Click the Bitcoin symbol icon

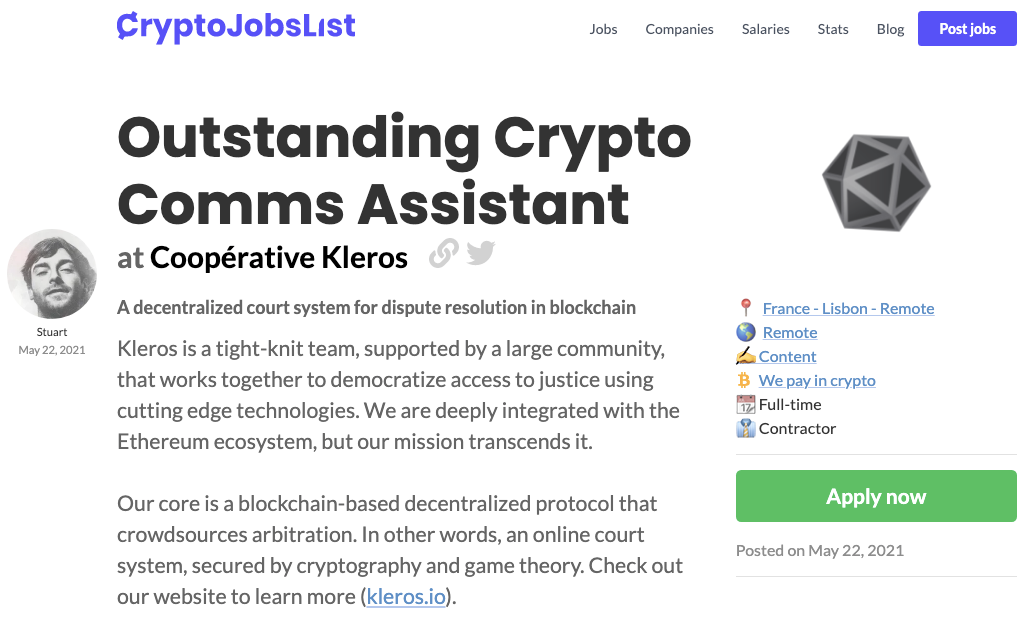(744, 380)
